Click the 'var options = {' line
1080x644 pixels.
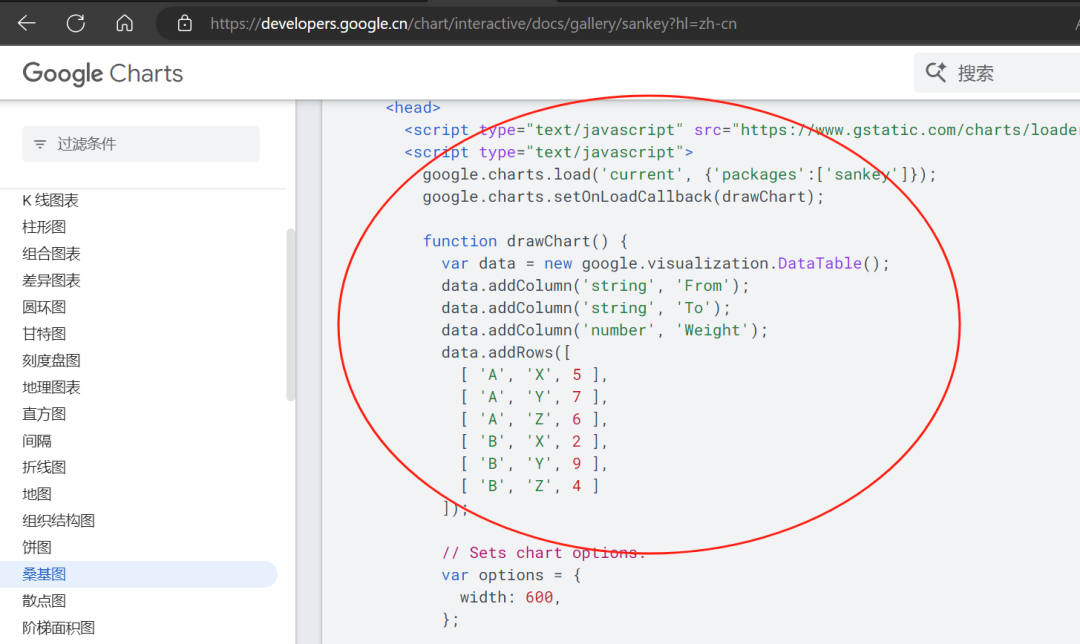point(511,575)
